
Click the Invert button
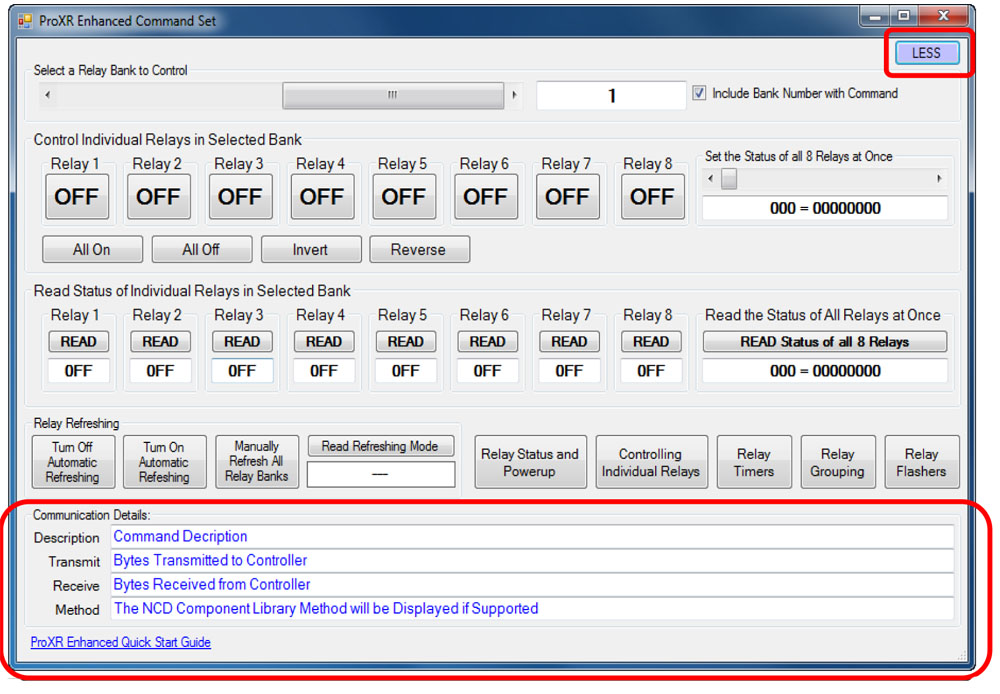click(x=311, y=249)
